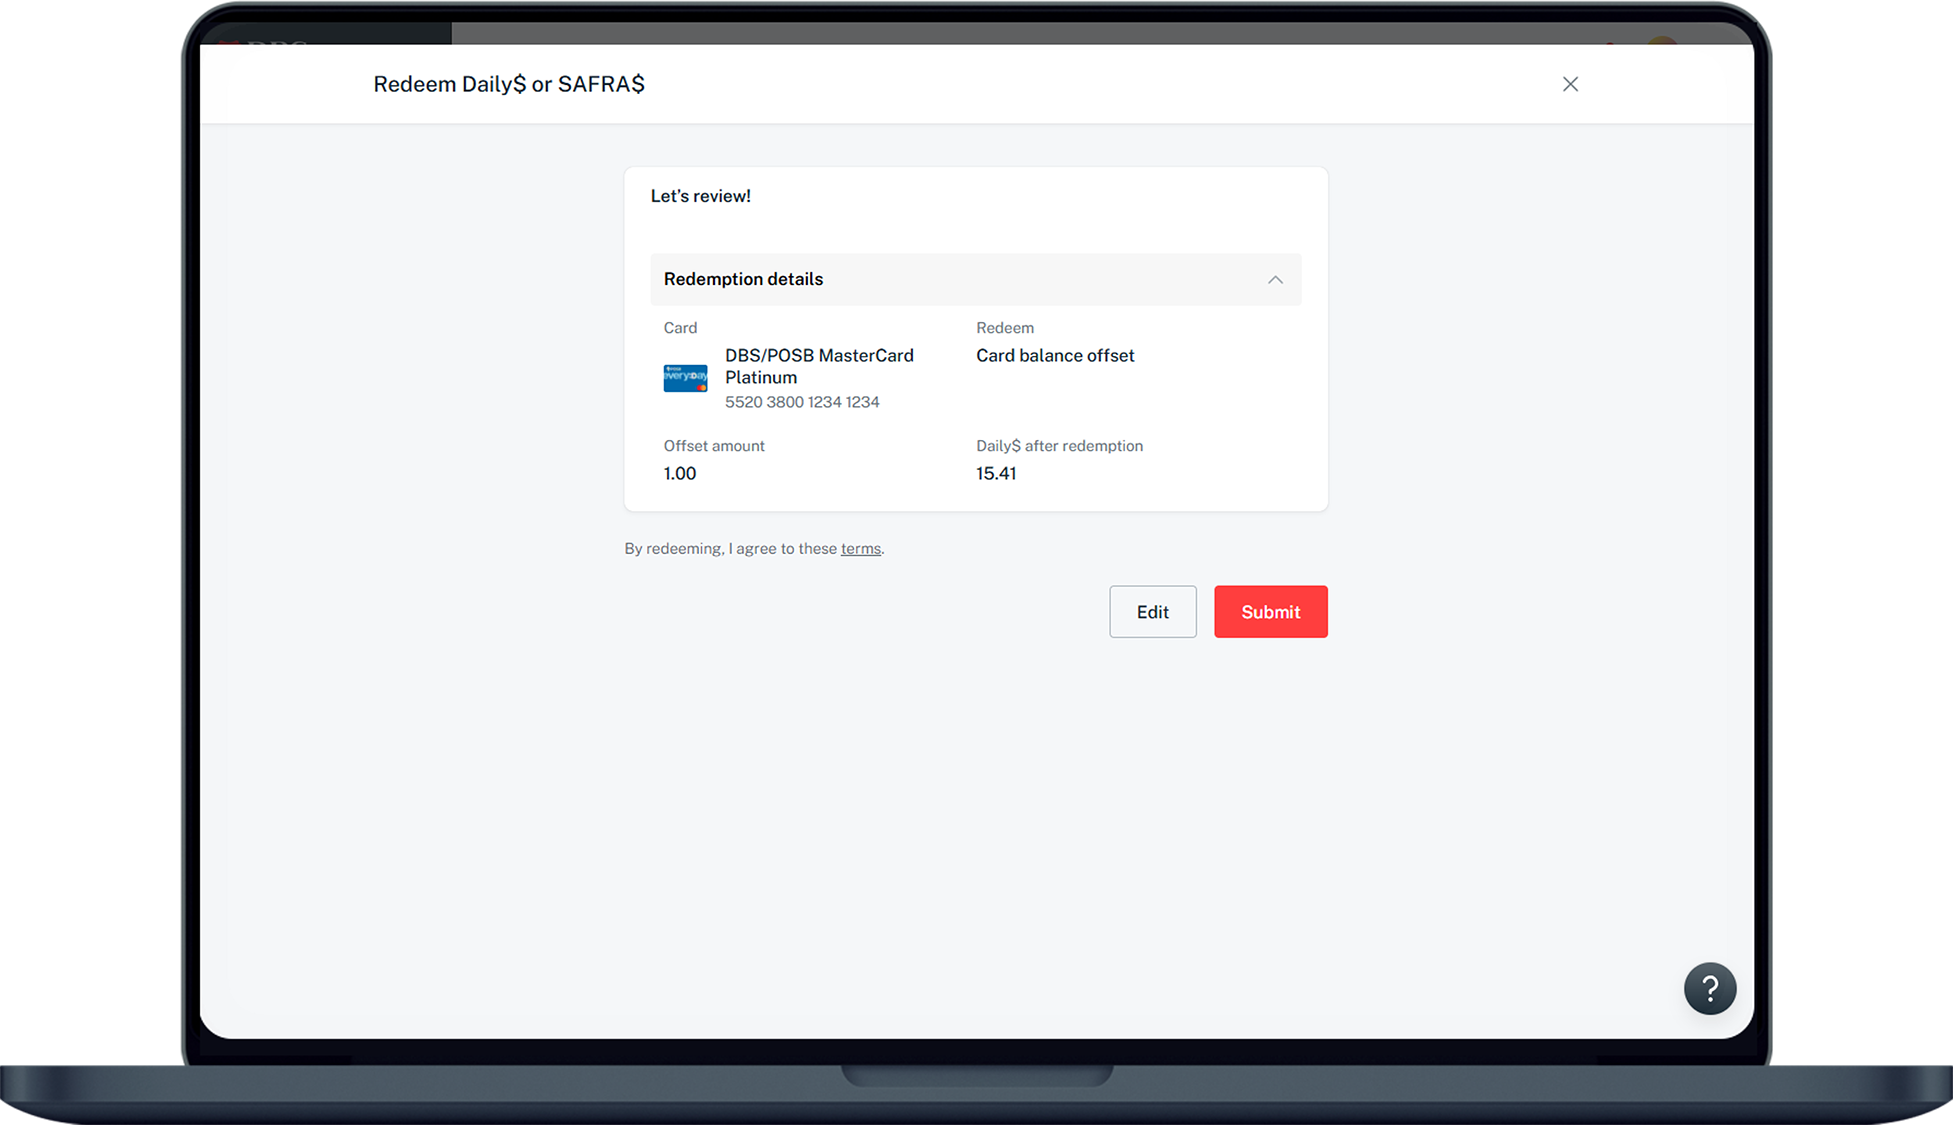Screen dimensions: 1953x1125
Task: Click the Let's review! heading
Action: pos(700,196)
